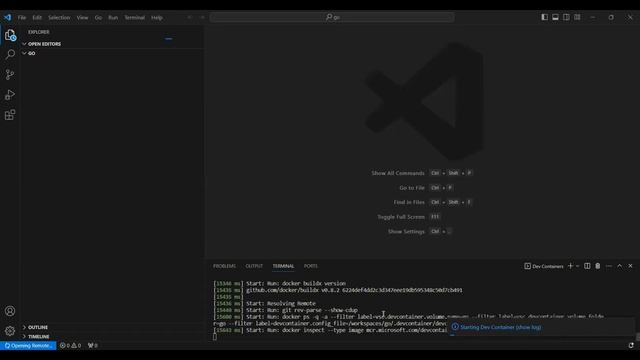This screenshot has width=640, height=360.
Task: Open the Customize Layout icon
Action: coord(577,17)
